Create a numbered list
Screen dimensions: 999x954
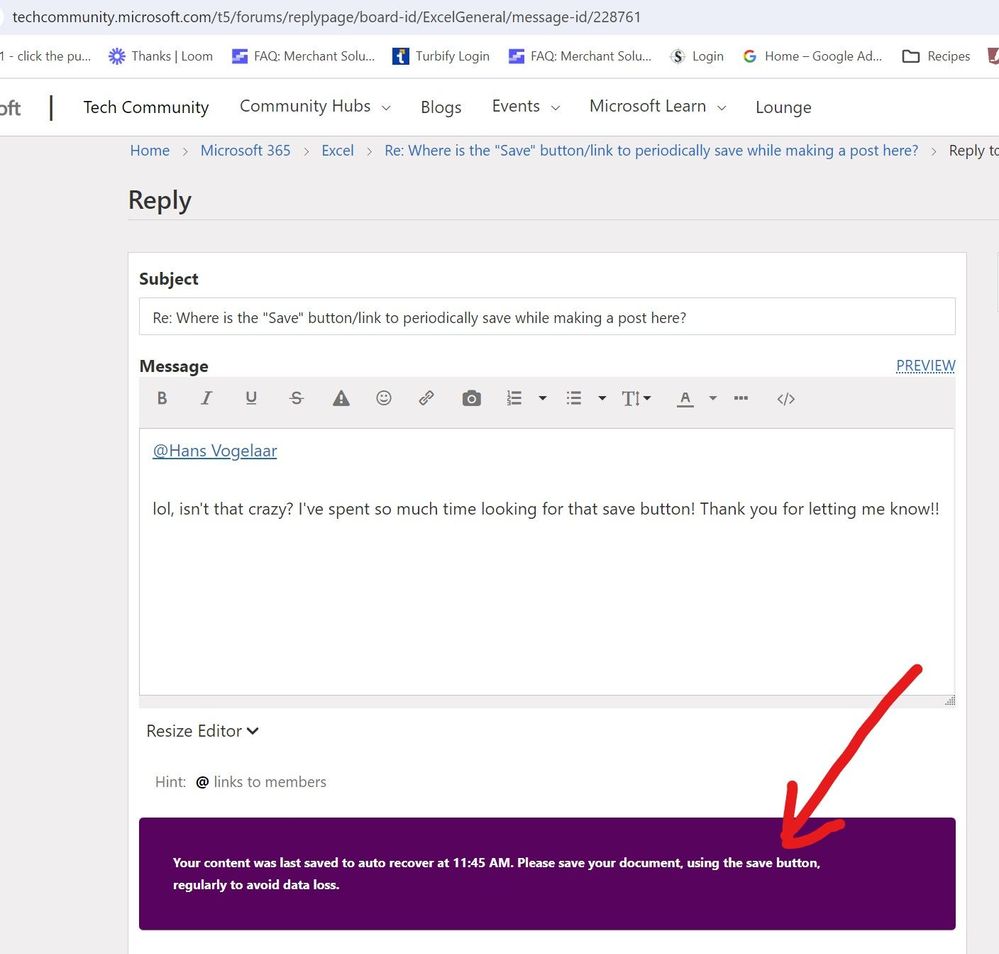516,398
